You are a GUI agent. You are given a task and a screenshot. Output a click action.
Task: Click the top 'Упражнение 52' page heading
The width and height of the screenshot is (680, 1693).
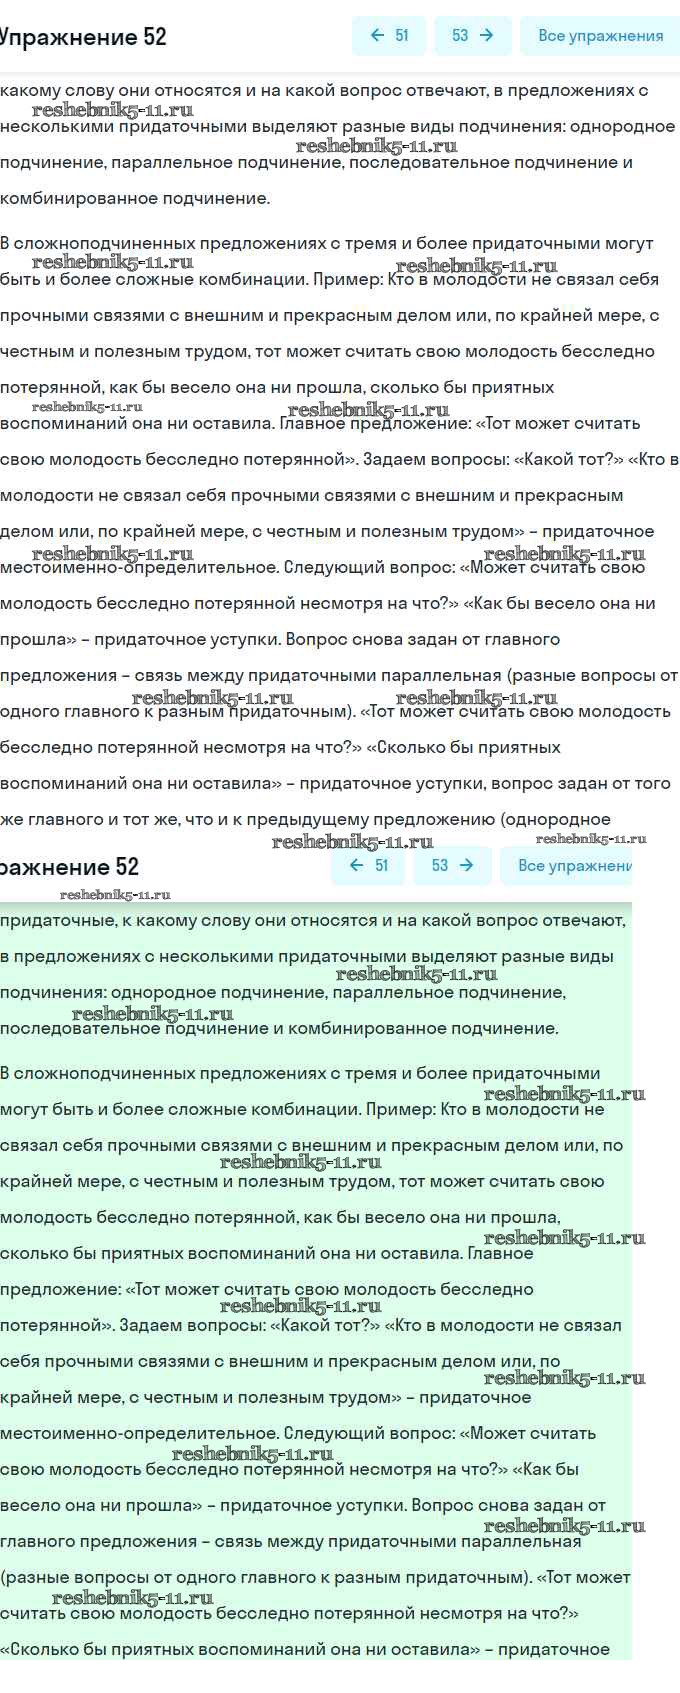click(82, 37)
